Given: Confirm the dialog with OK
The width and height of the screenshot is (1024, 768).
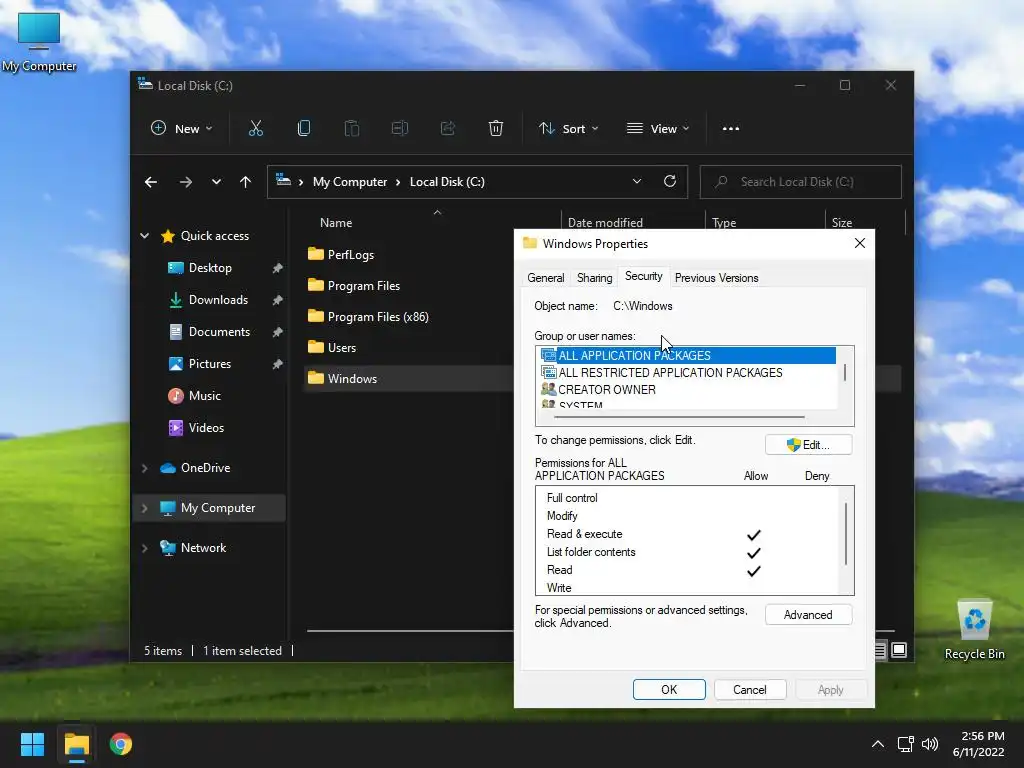Looking at the screenshot, I should click(669, 690).
